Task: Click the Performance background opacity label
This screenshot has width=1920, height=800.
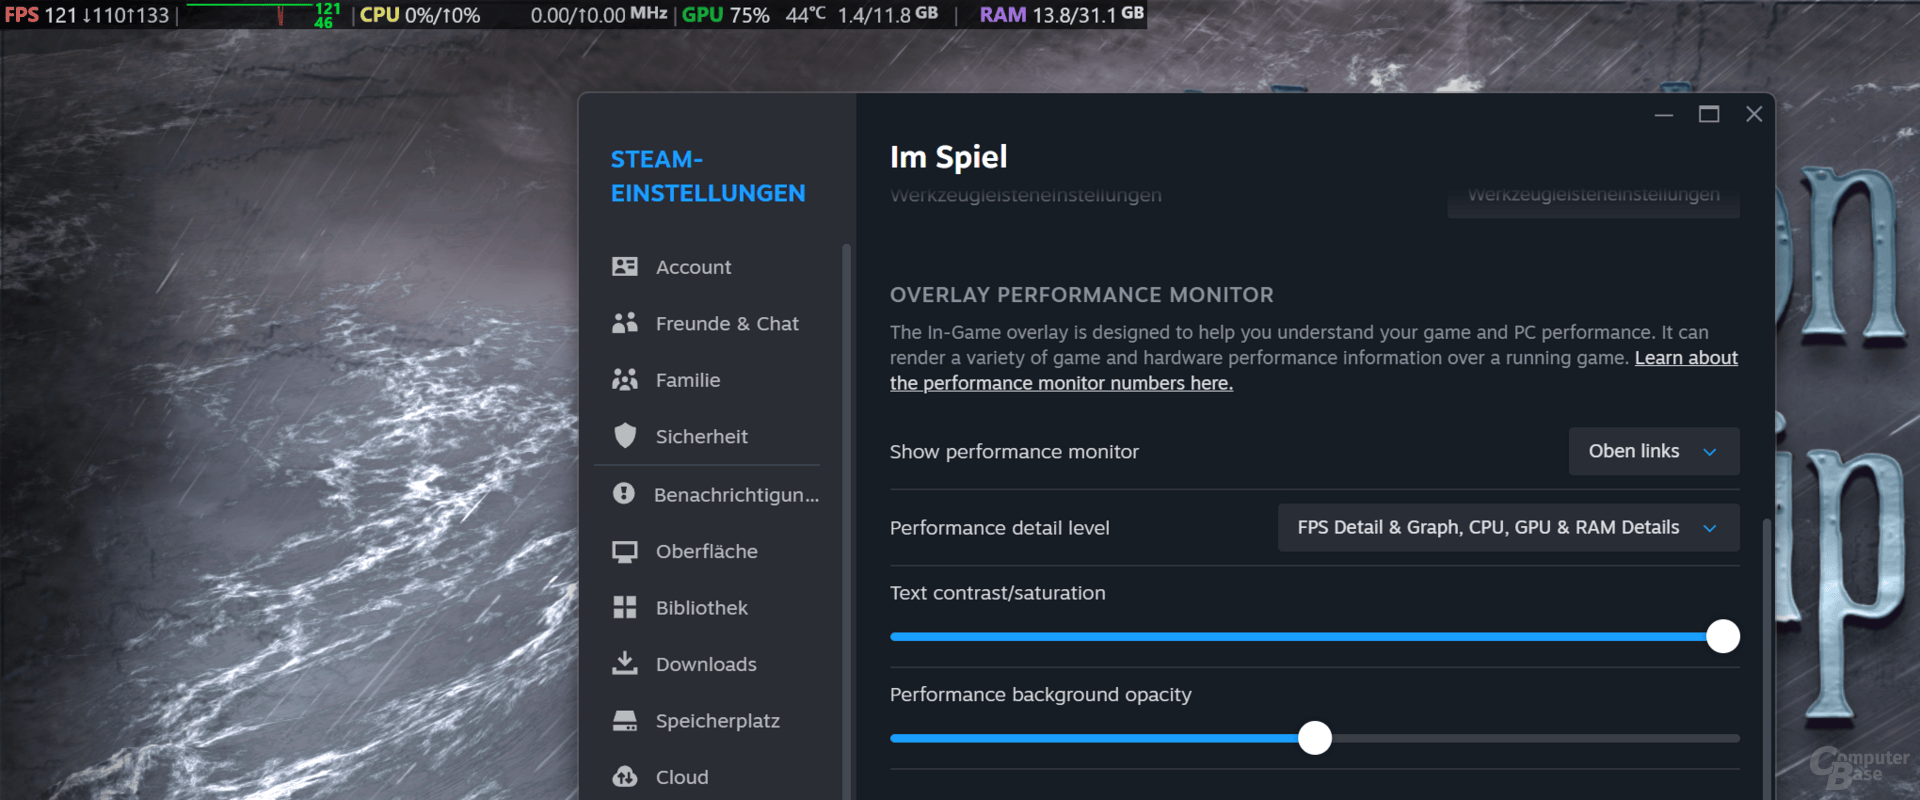Action: tap(1041, 695)
